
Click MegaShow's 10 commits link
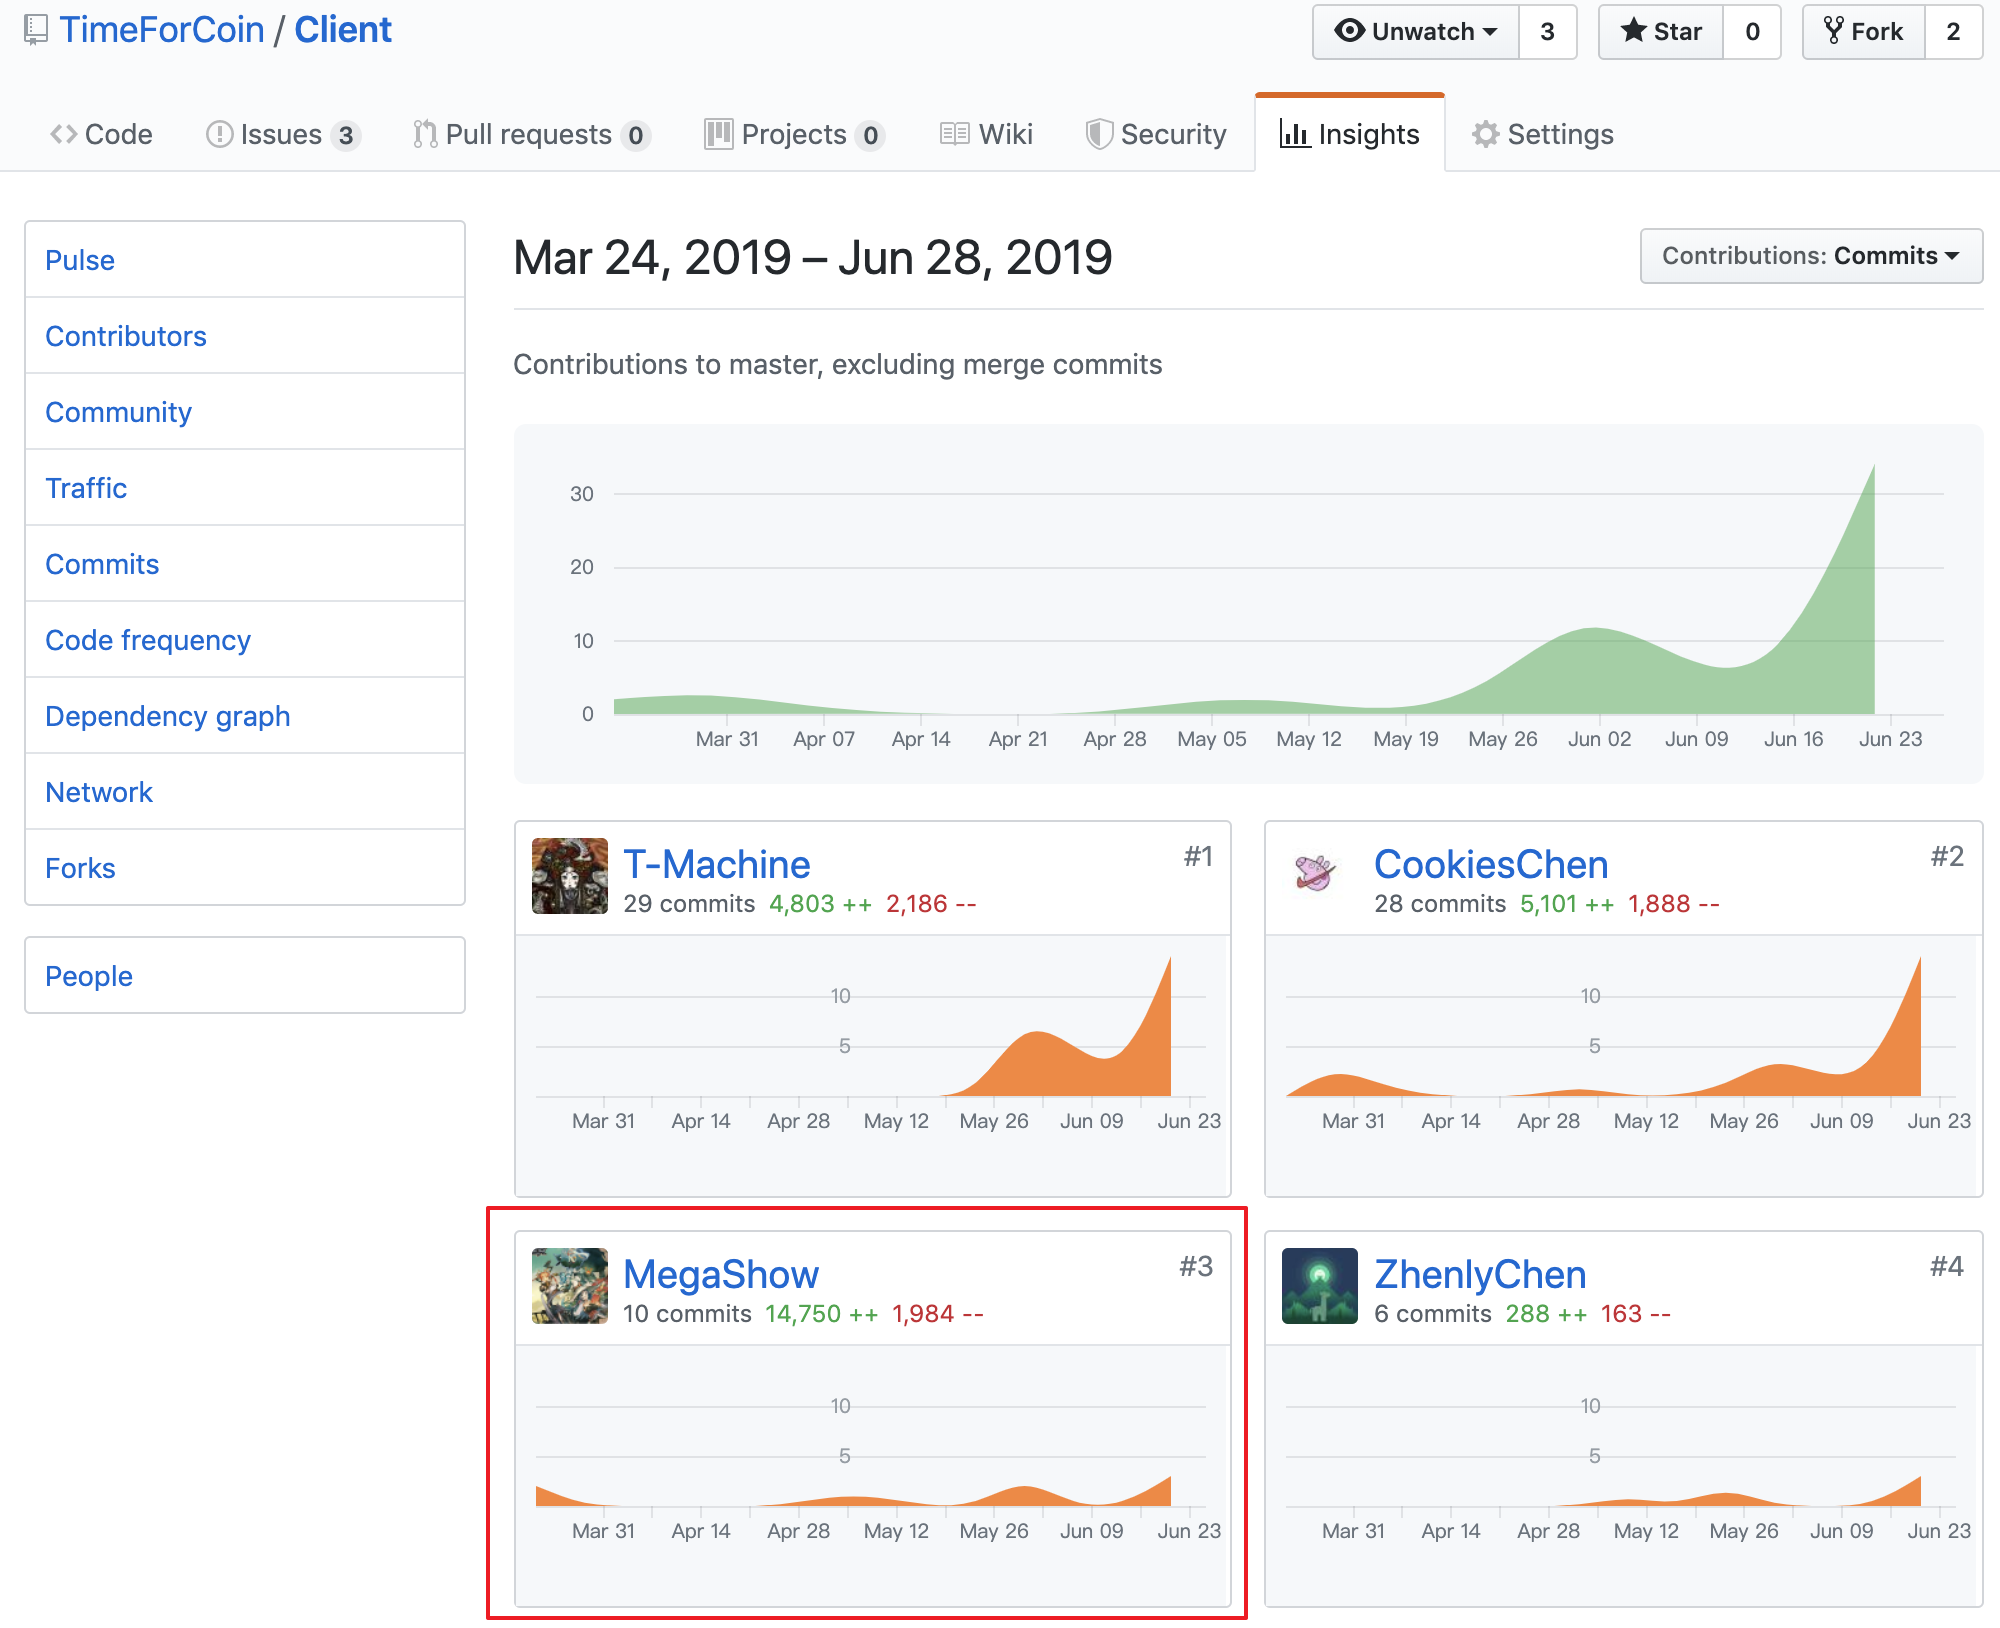[687, 1314]
